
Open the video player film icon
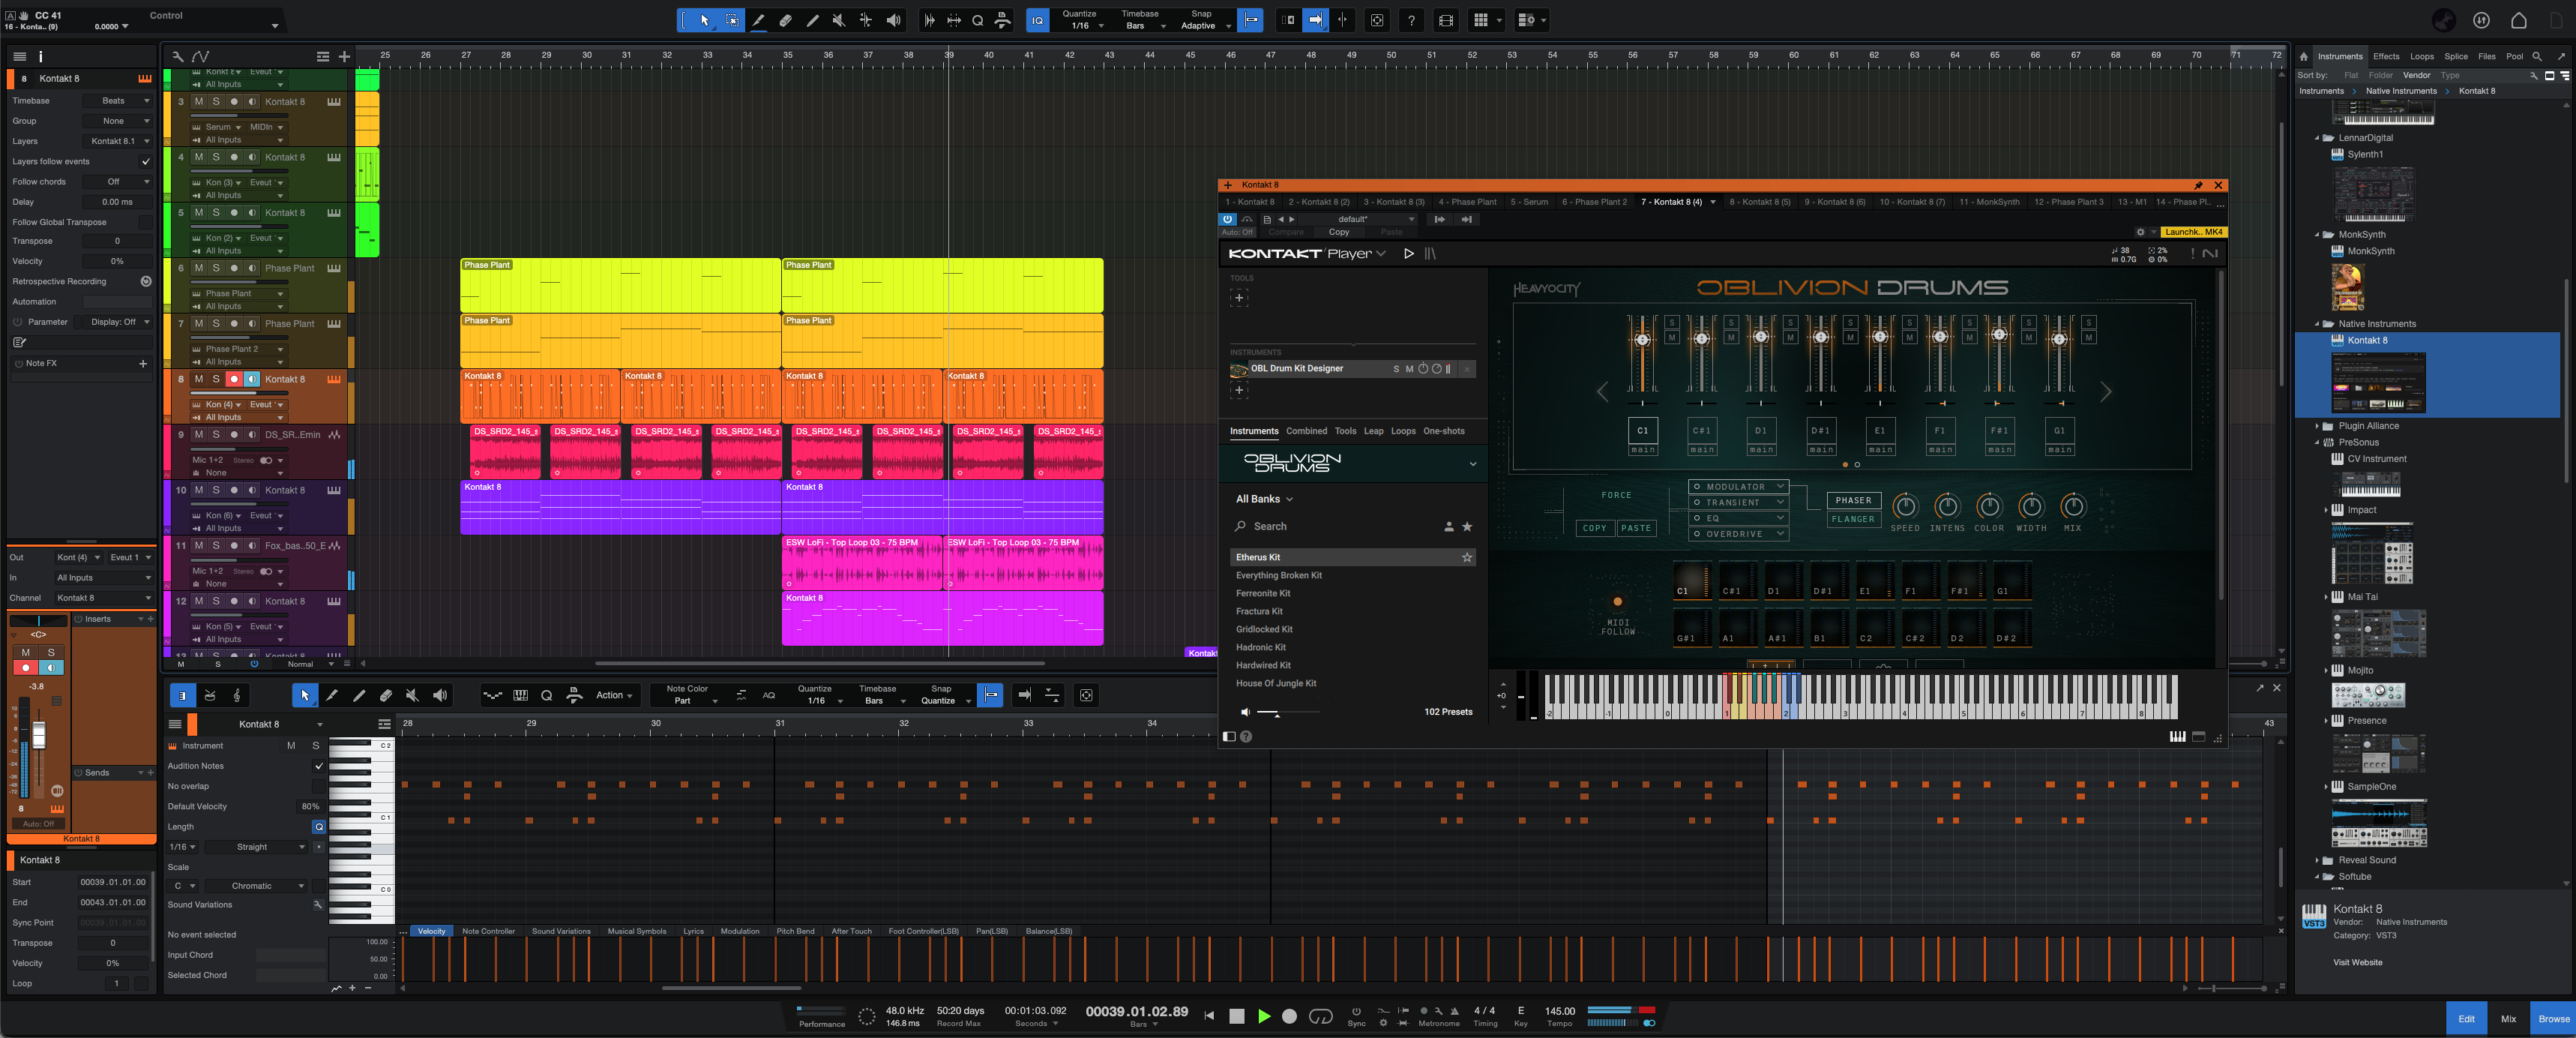(x=1446, y=20)
